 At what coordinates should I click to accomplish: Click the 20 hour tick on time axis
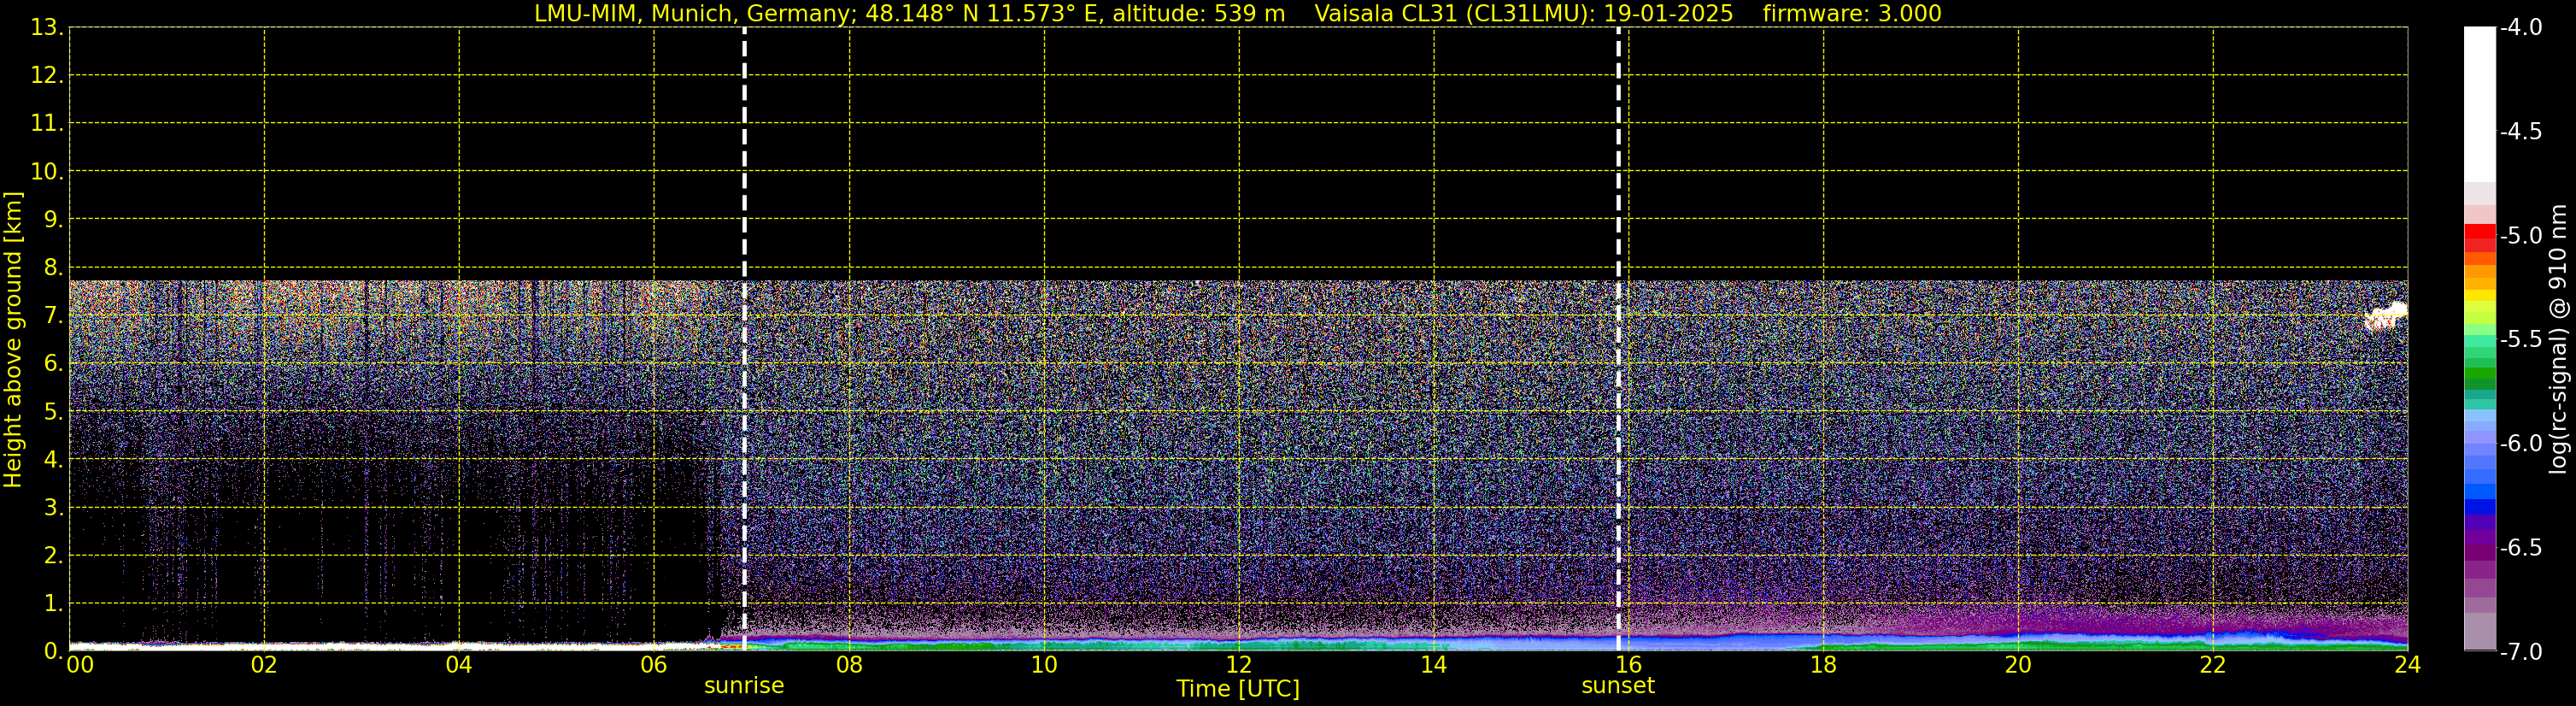[2017, 665]
